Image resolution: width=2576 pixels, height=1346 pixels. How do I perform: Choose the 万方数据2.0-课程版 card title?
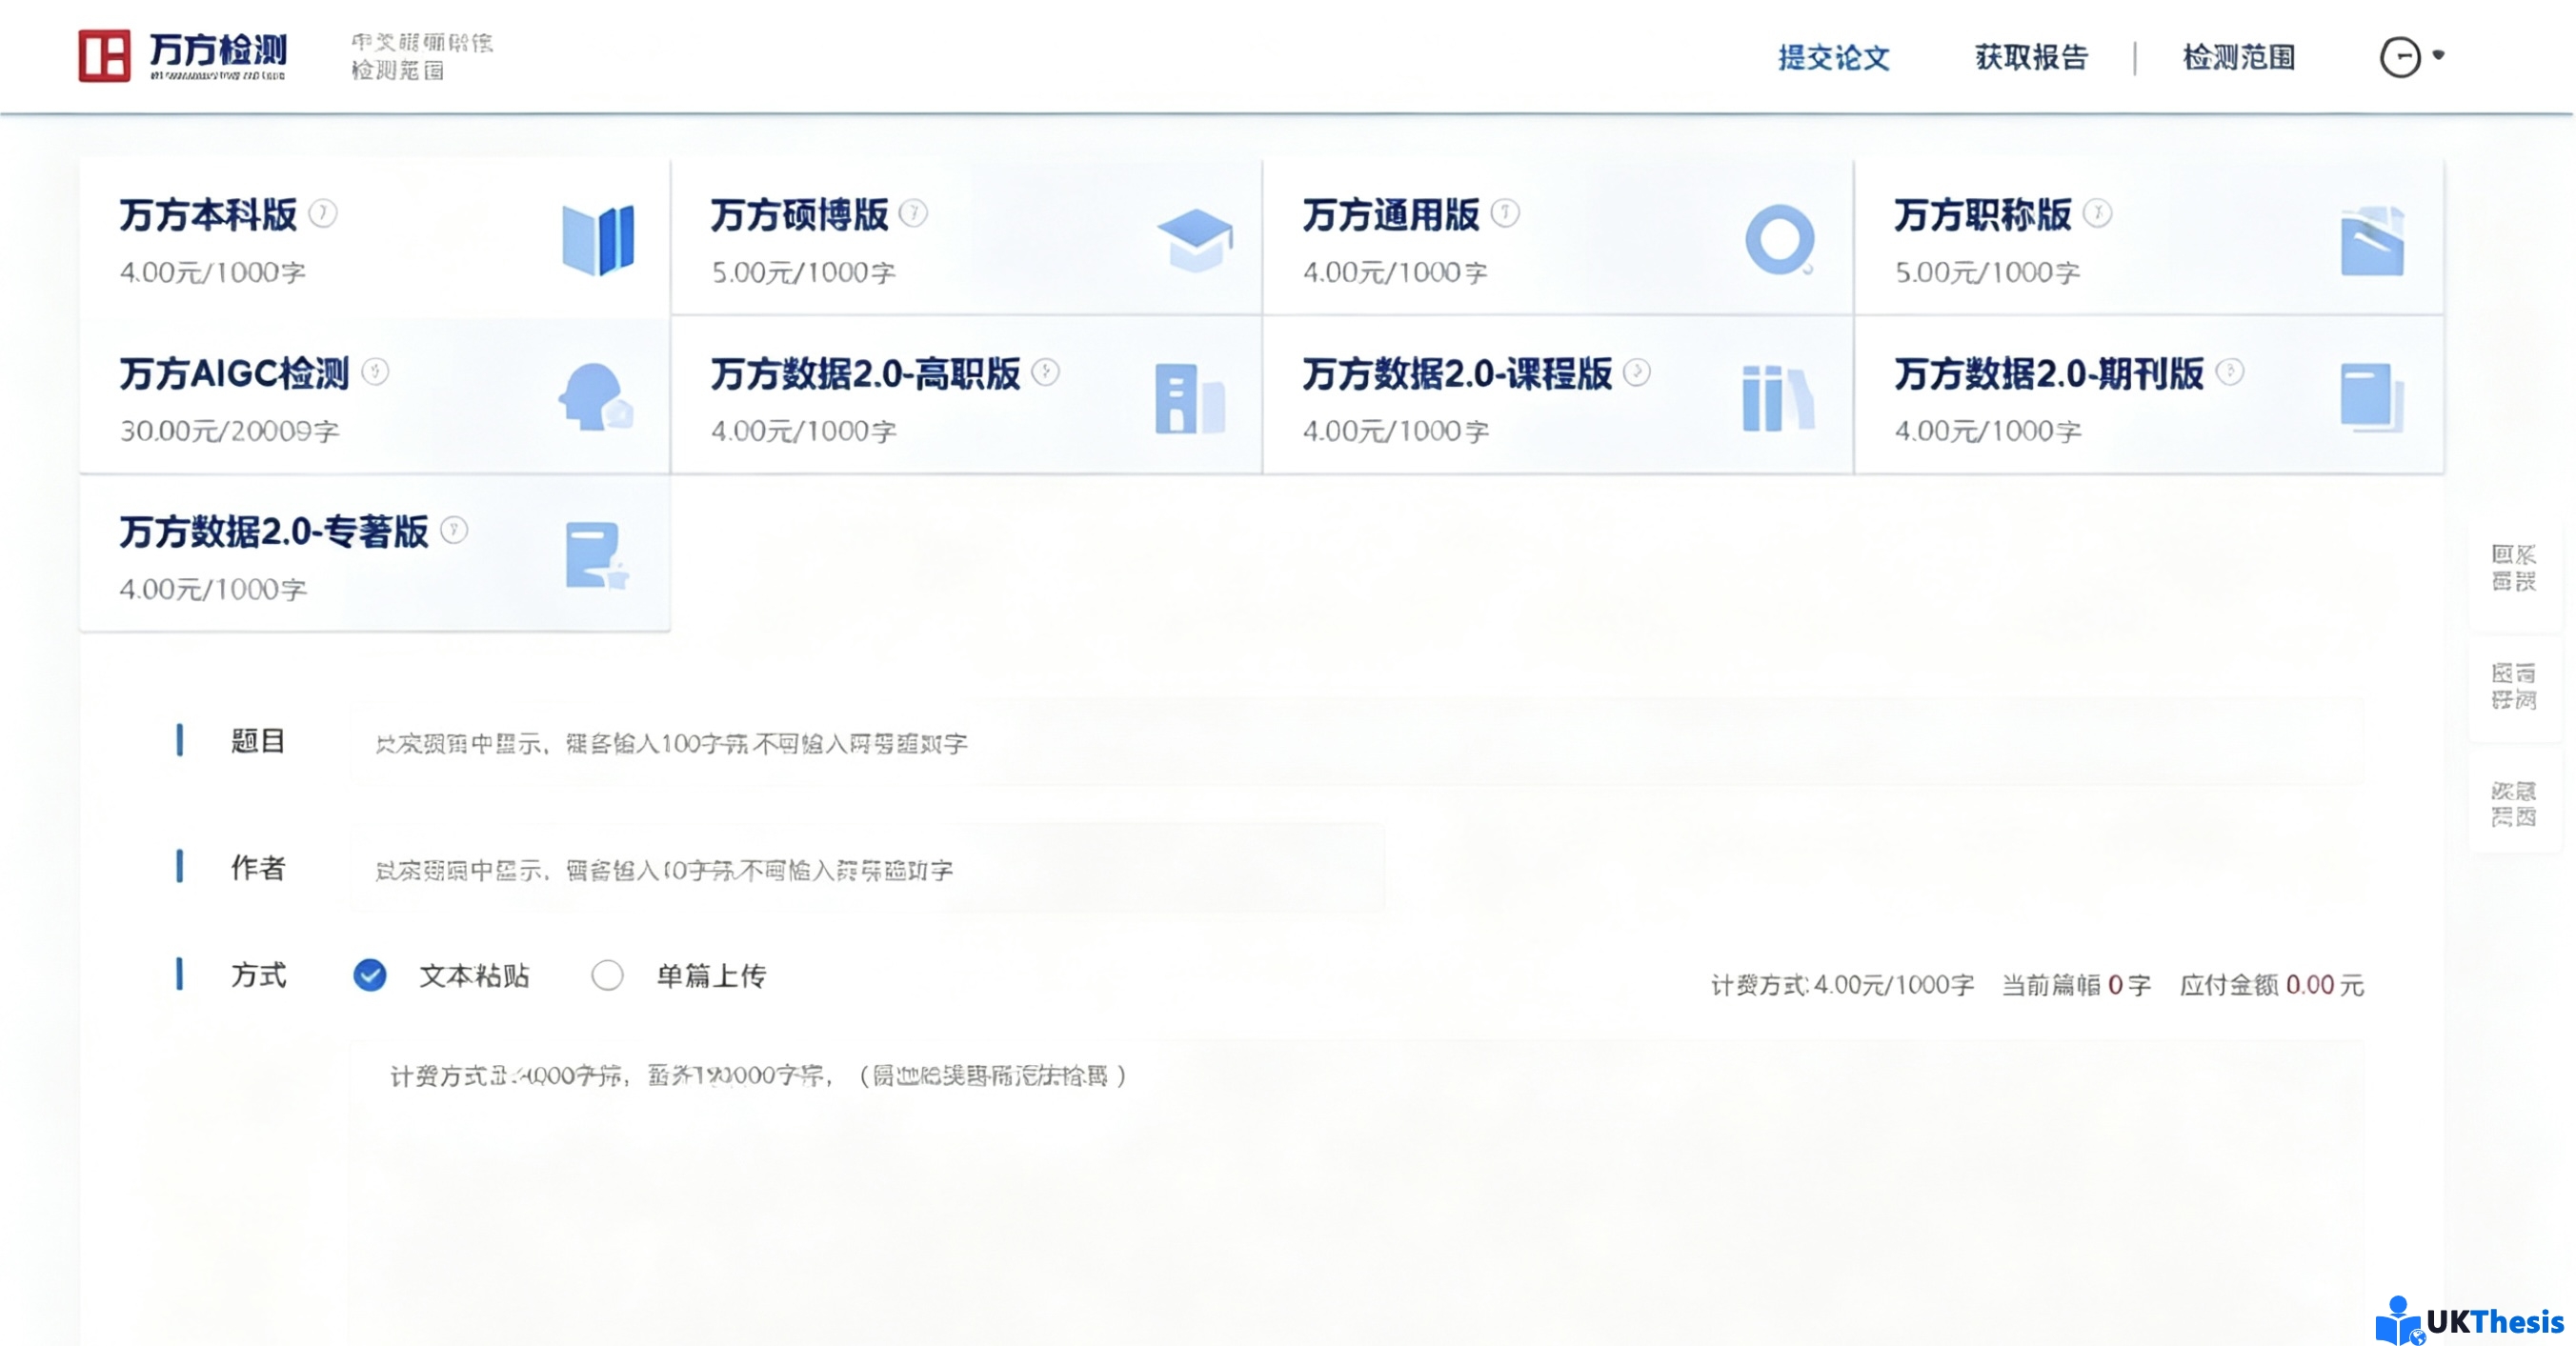click(x=1457, y=373)
